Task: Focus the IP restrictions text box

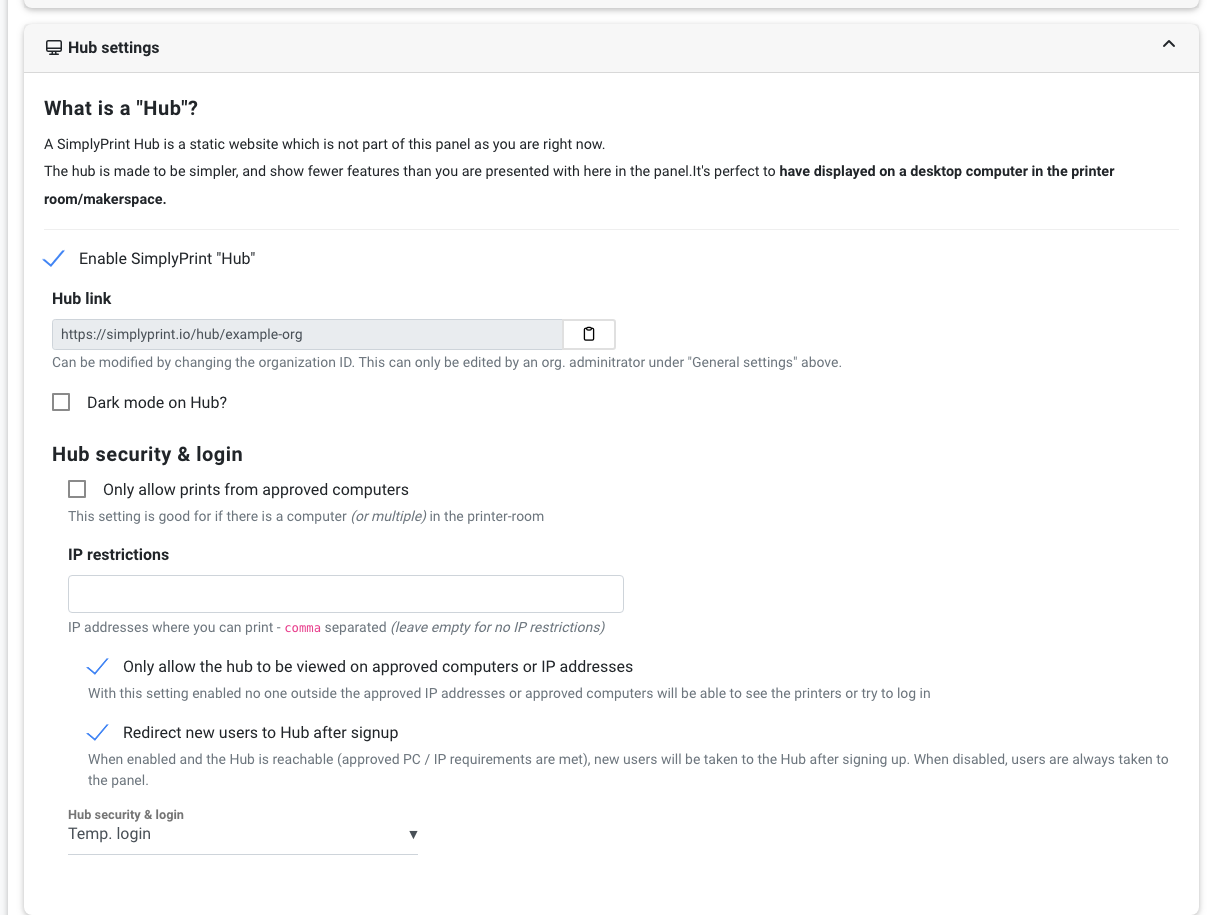Action: [346, 594]
